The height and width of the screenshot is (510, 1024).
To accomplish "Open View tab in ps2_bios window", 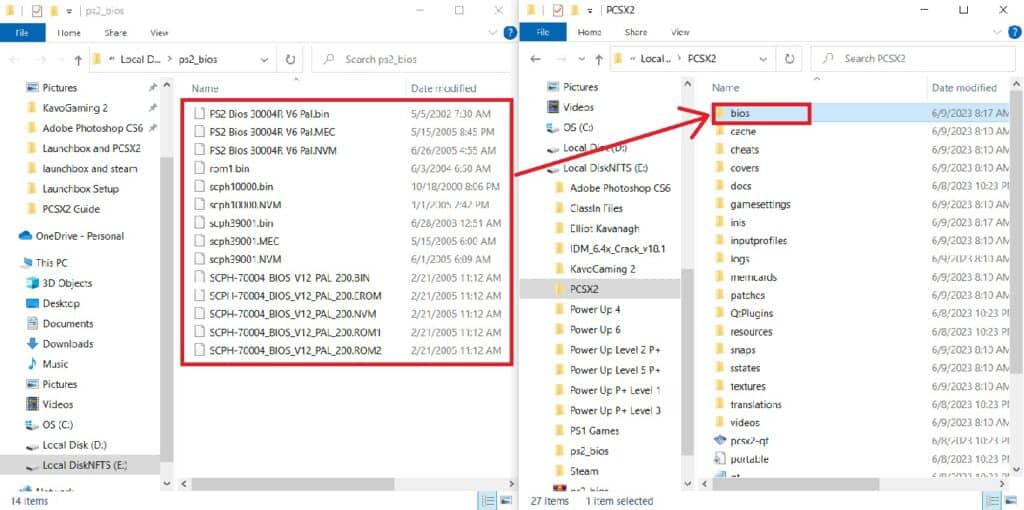I will [x=159, y=33].
